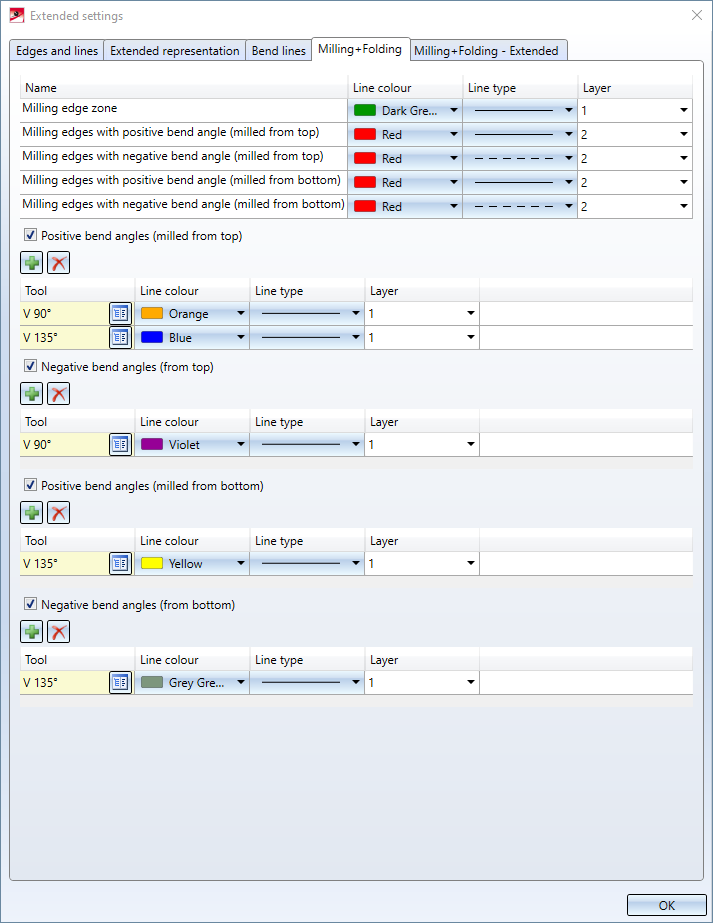Open tool catalogue for V 135° Grey Green row

click(x=120, y=682)
